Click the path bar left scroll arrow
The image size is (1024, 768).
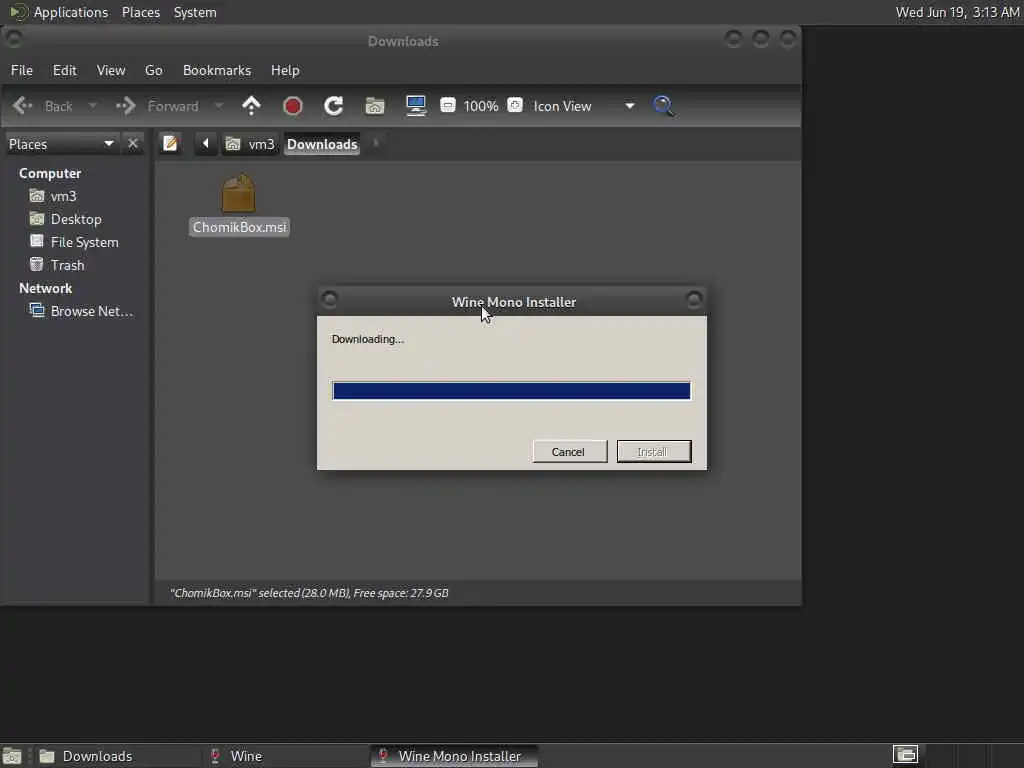(x=205, y=144)
